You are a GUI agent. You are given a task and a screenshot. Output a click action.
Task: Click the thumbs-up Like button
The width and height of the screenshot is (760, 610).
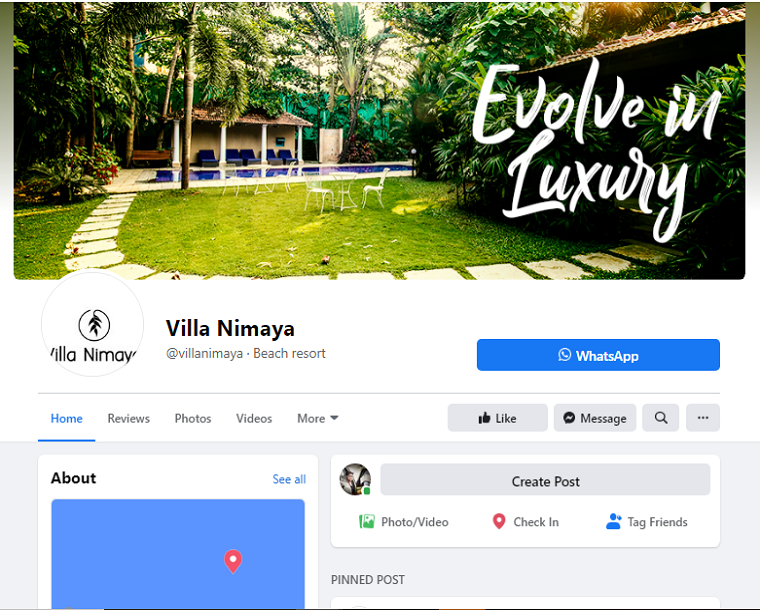497,418
